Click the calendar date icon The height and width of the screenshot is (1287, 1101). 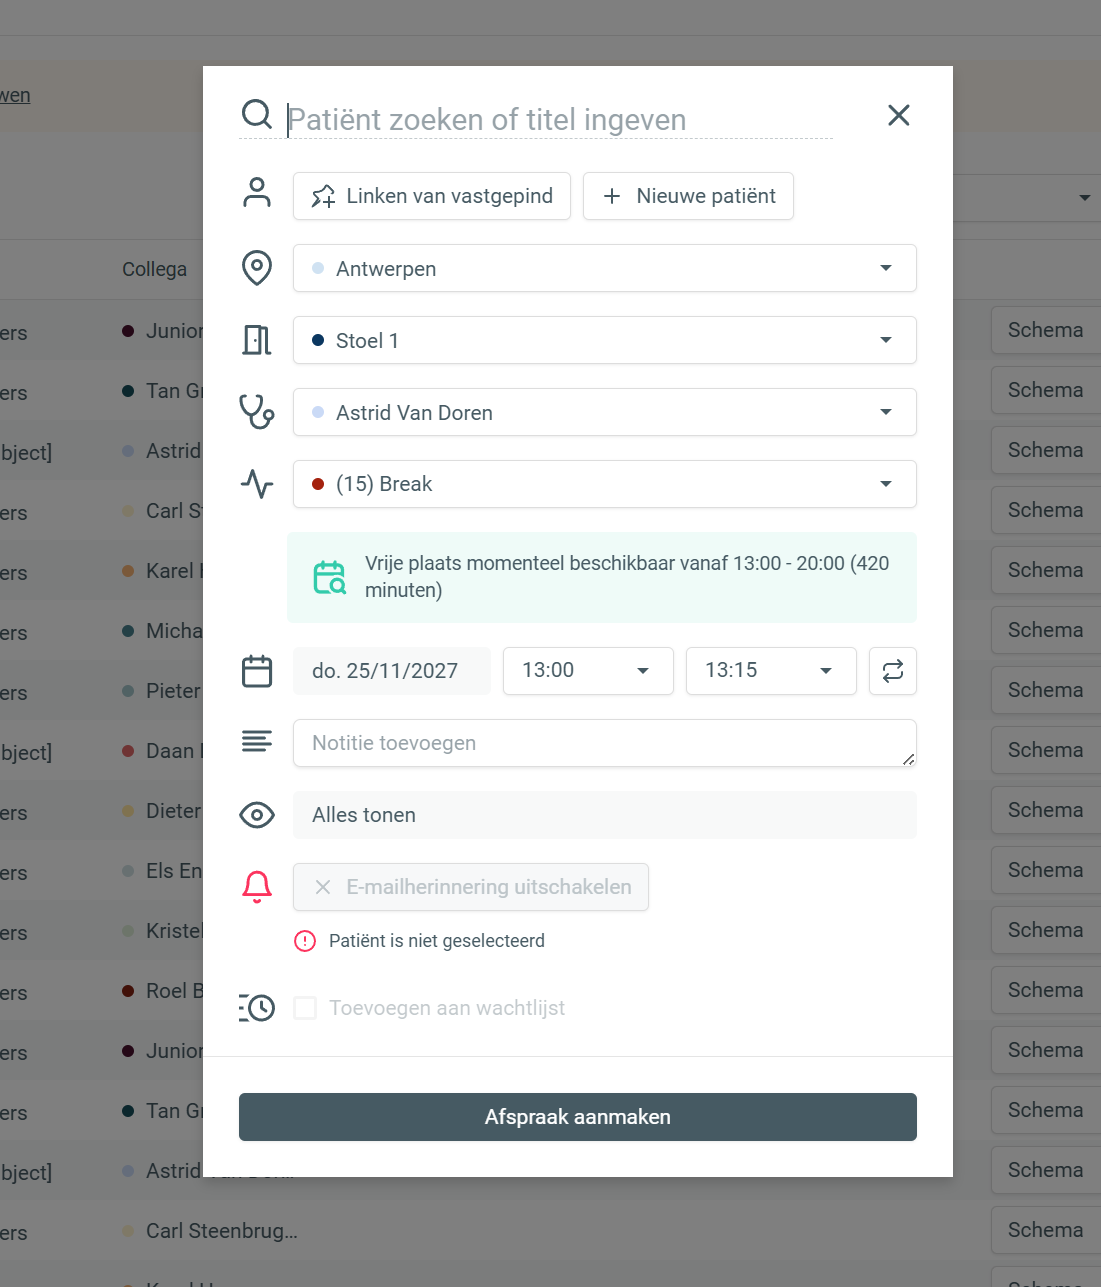[x=257, y=671]
